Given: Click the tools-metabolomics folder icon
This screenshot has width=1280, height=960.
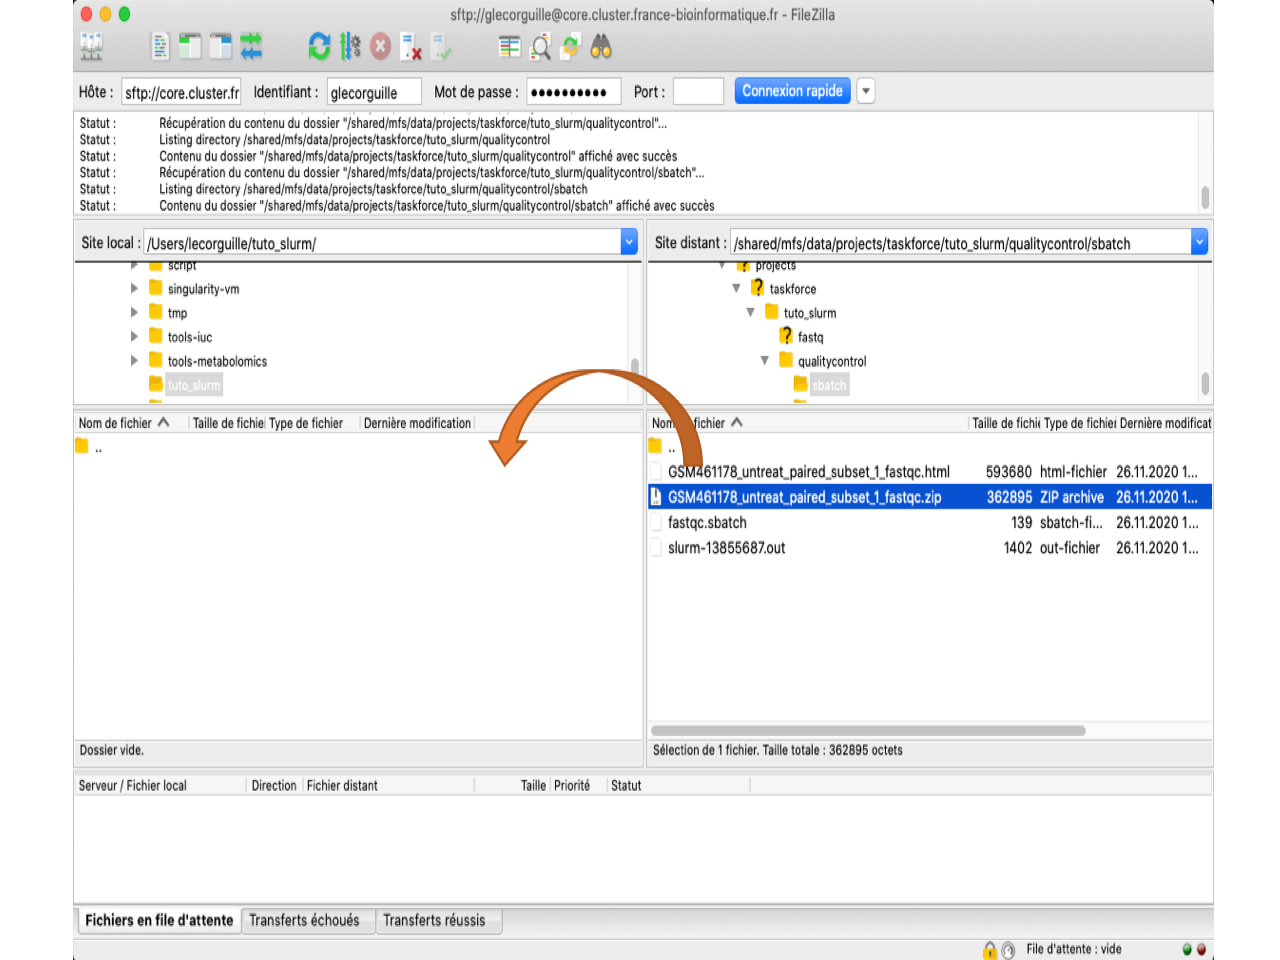Looking at the screenshot, I should coord(155,360).
